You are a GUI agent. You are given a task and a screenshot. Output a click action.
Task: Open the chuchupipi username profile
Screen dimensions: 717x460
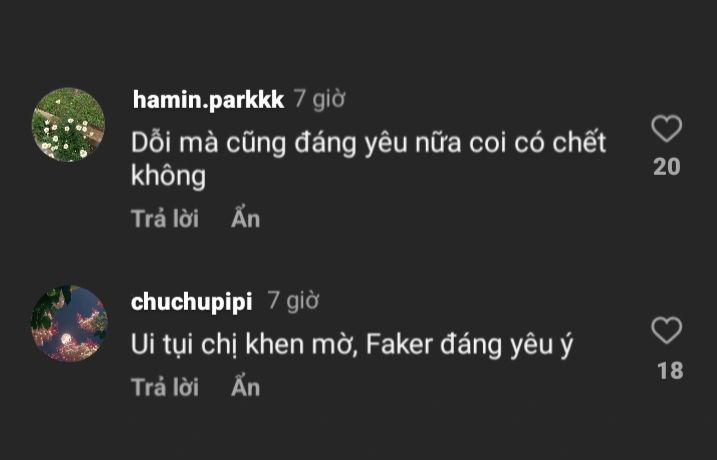(192, 302)
